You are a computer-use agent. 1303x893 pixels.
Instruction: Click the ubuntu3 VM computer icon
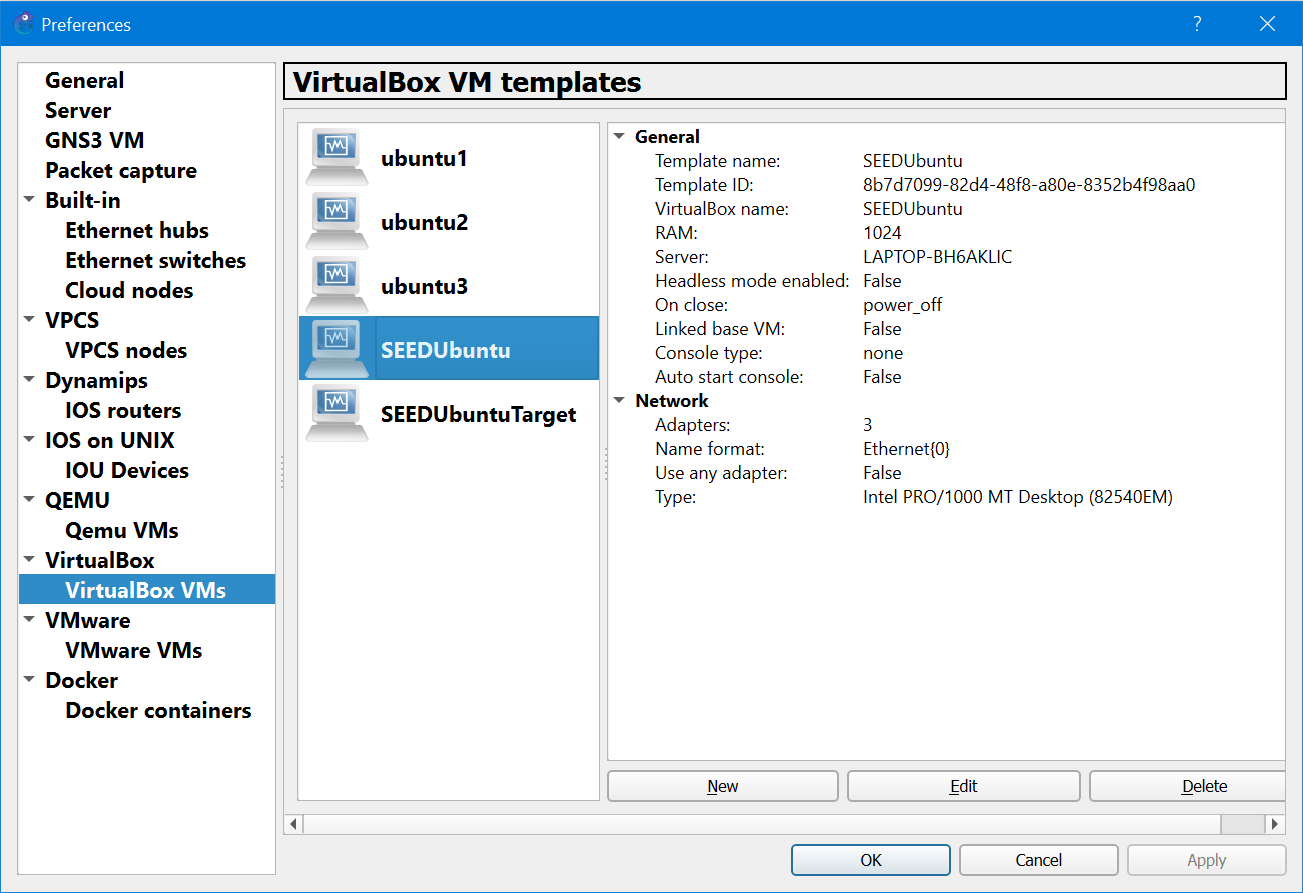click(x=338, y=285)
